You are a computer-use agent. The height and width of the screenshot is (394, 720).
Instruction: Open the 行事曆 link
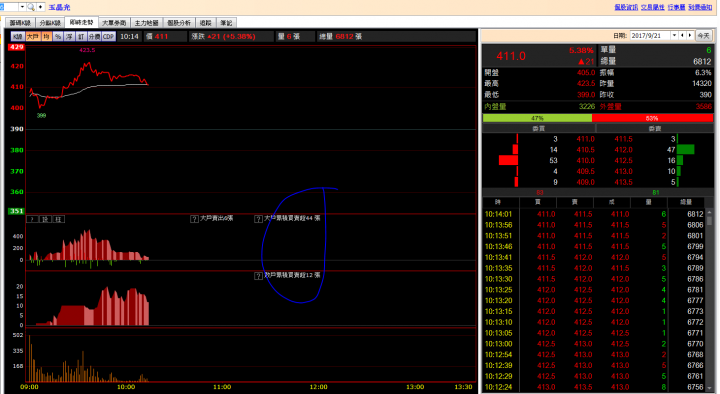(676, 7)
